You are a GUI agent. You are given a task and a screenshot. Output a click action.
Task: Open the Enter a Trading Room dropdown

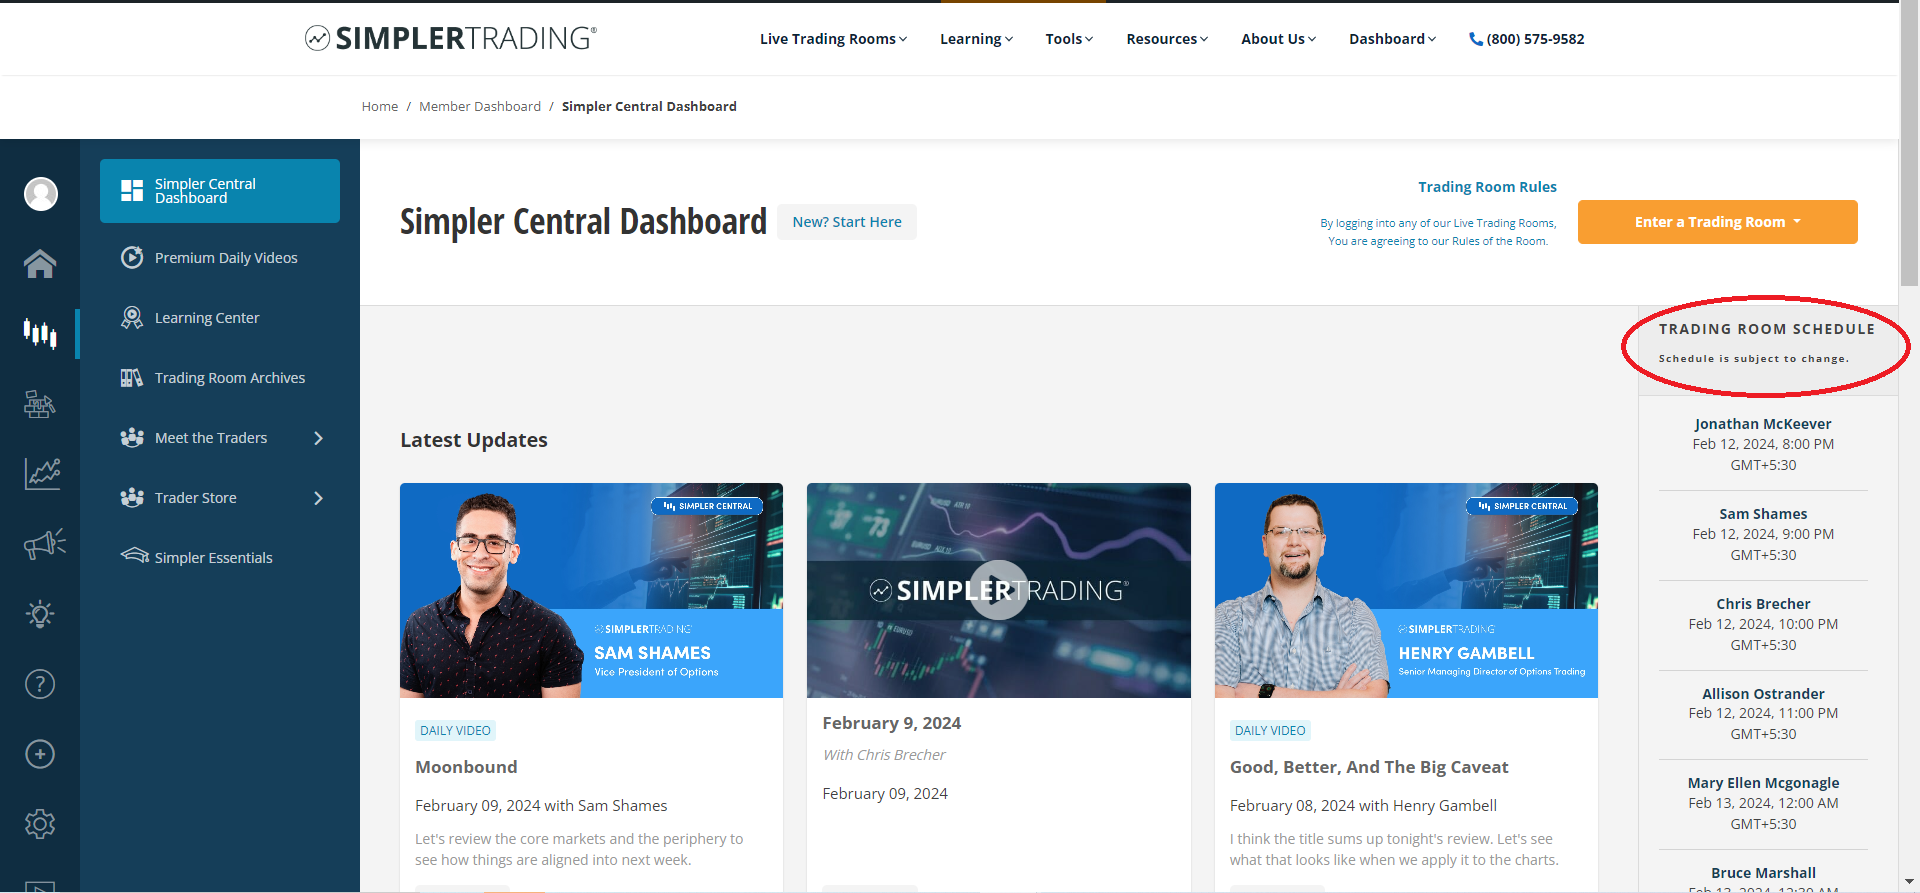pos(1718,222)
